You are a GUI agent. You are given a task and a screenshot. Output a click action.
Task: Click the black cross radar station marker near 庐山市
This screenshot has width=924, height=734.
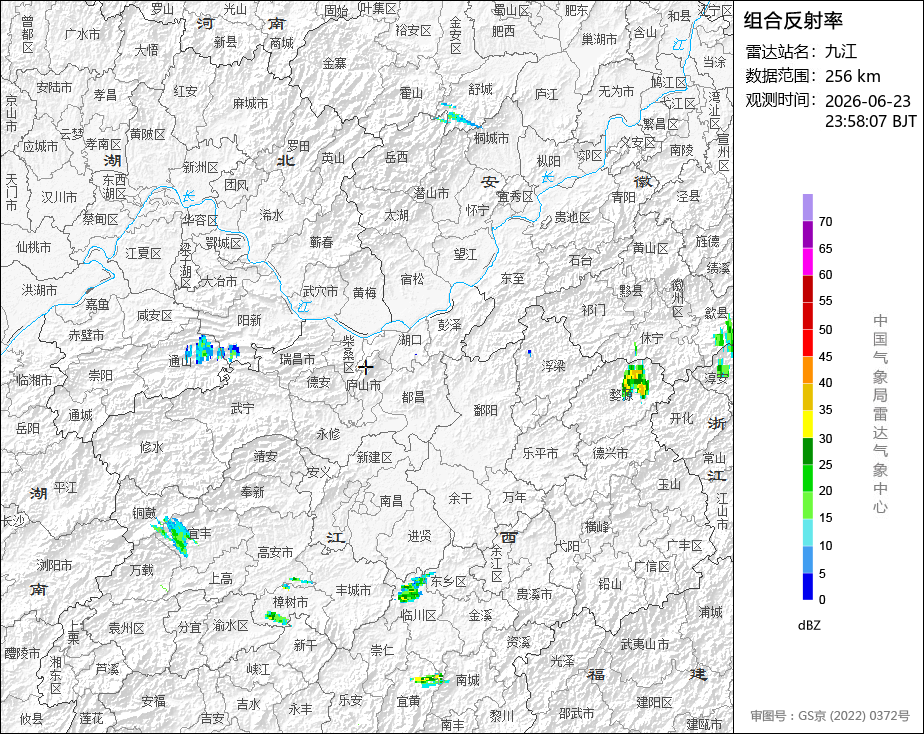click(366, 367)
